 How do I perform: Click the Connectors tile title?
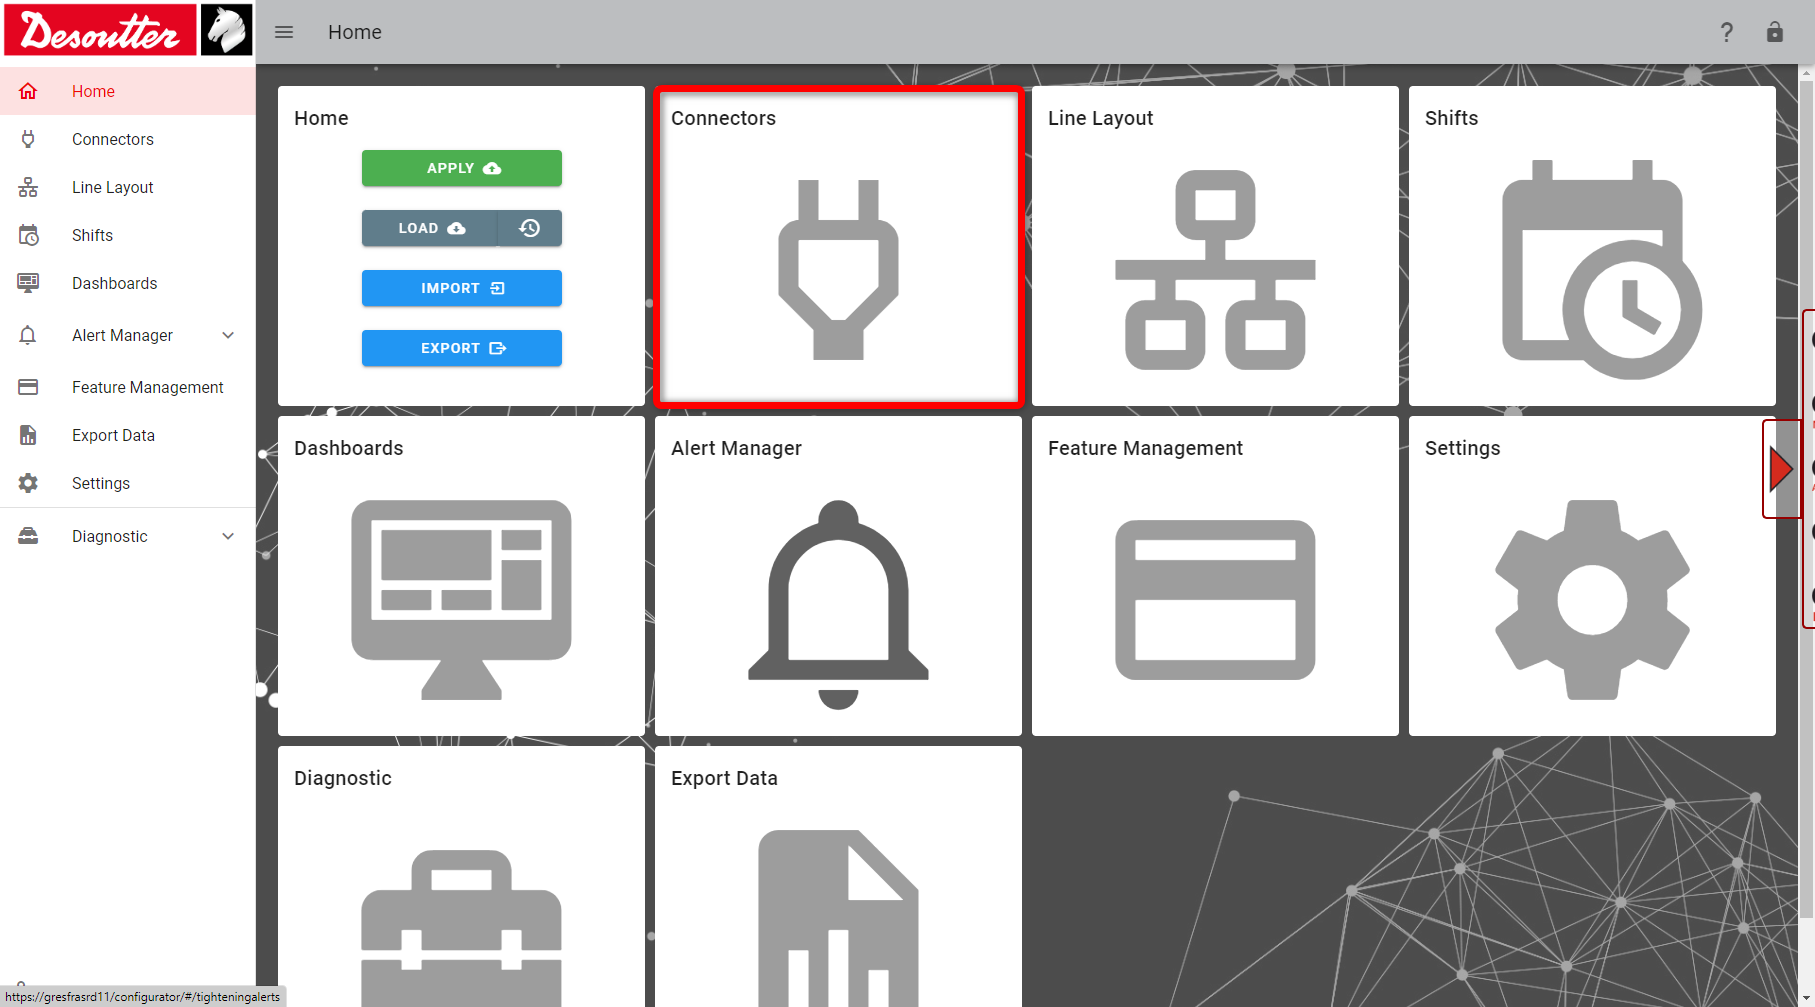pos(723,118)
